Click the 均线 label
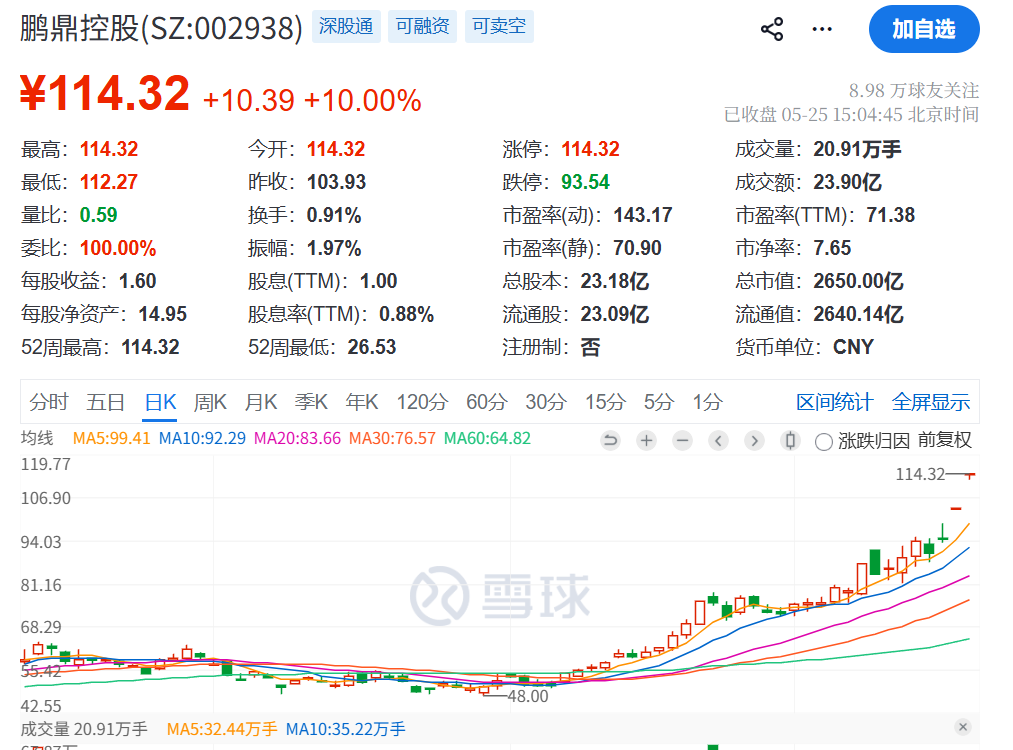The width and height of the screenshot is (1013, 750). [37, 438]
